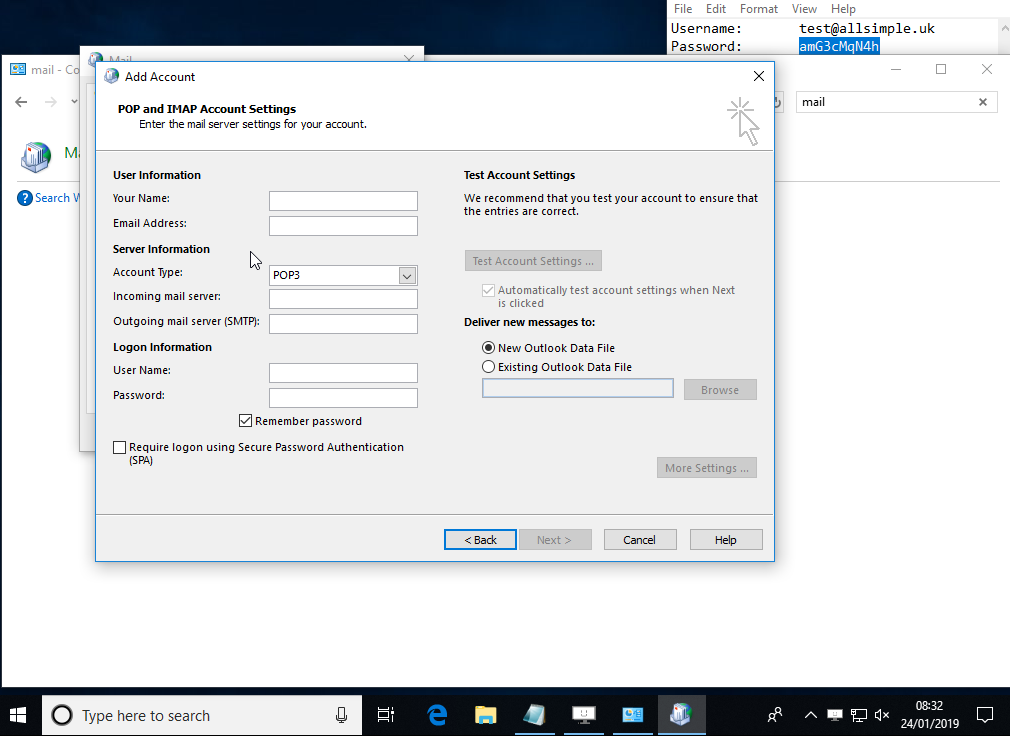Open File Explorer from the taskbar
The image size is (1010, 736).
pyautogui.click(x=486, y=715)
